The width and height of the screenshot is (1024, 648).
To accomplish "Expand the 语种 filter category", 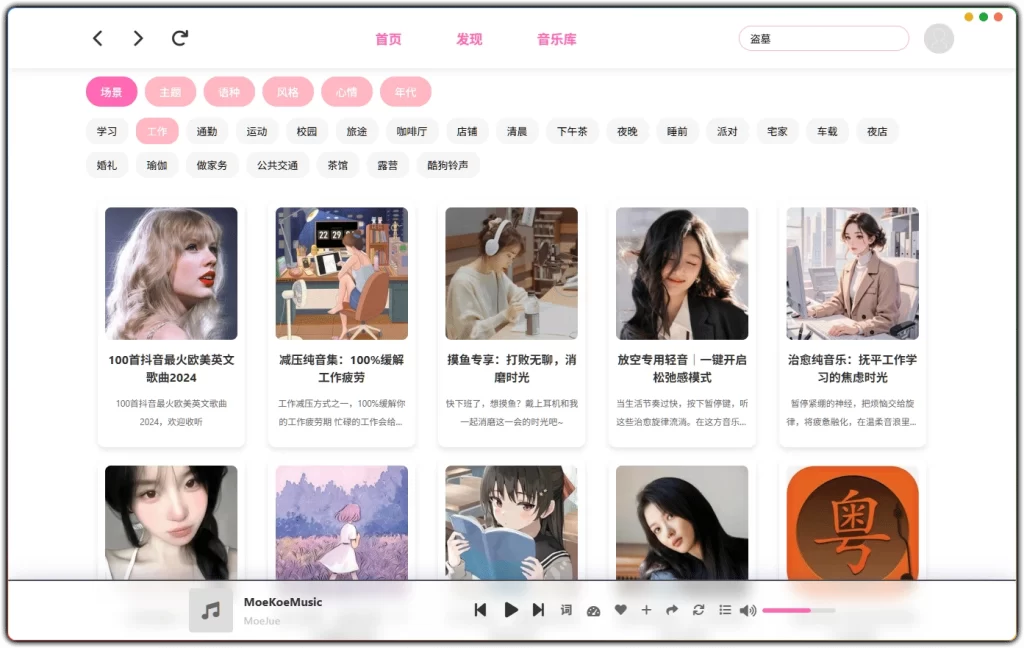I will coord(229,91).
